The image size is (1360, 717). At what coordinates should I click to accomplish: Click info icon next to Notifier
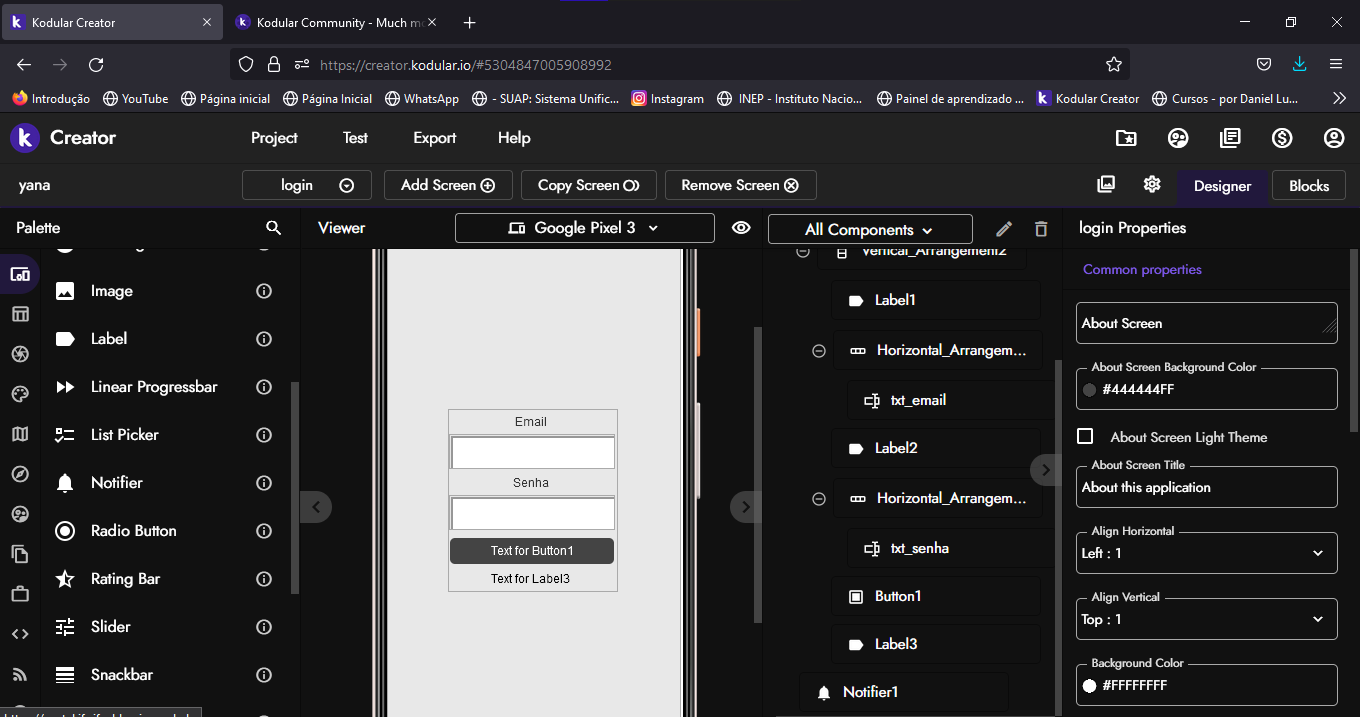(264, 483)
